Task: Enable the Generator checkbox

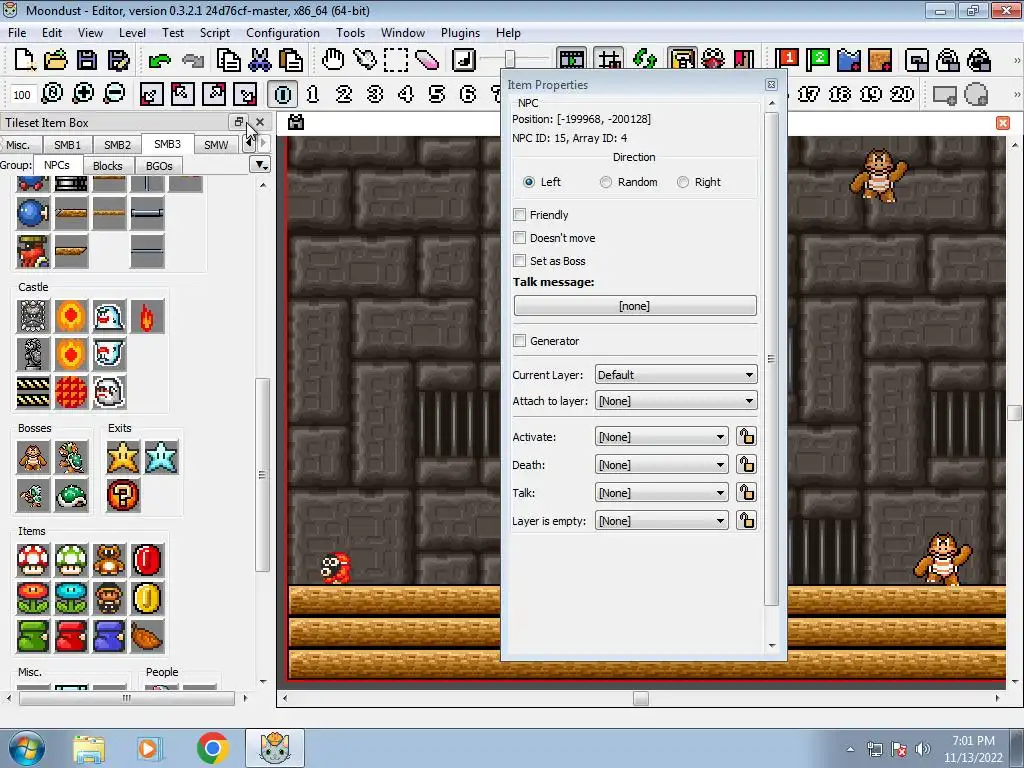Action: 520,341
